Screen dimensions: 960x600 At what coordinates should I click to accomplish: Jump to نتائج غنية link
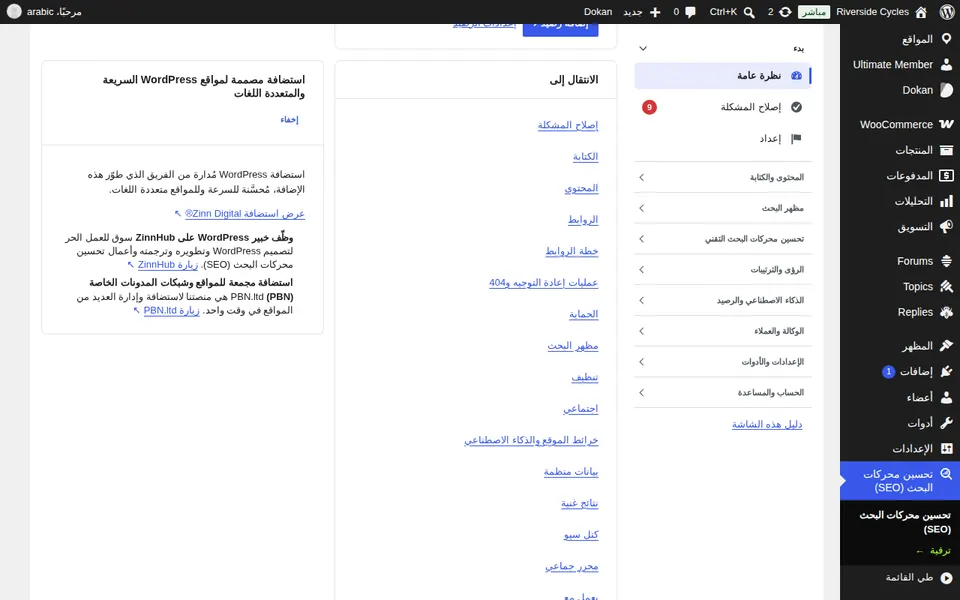(x=579, y=504)
